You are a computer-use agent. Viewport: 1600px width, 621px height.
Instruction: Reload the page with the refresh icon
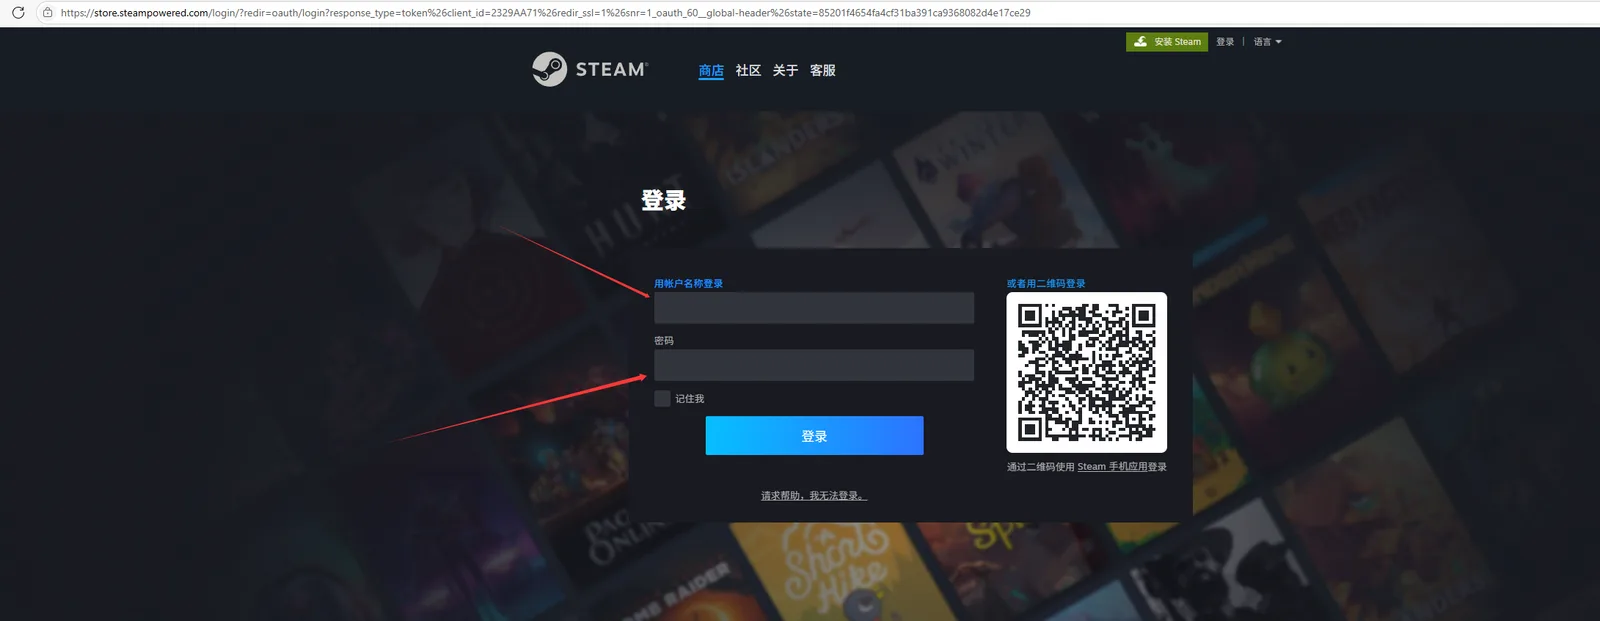click(17, 13)
